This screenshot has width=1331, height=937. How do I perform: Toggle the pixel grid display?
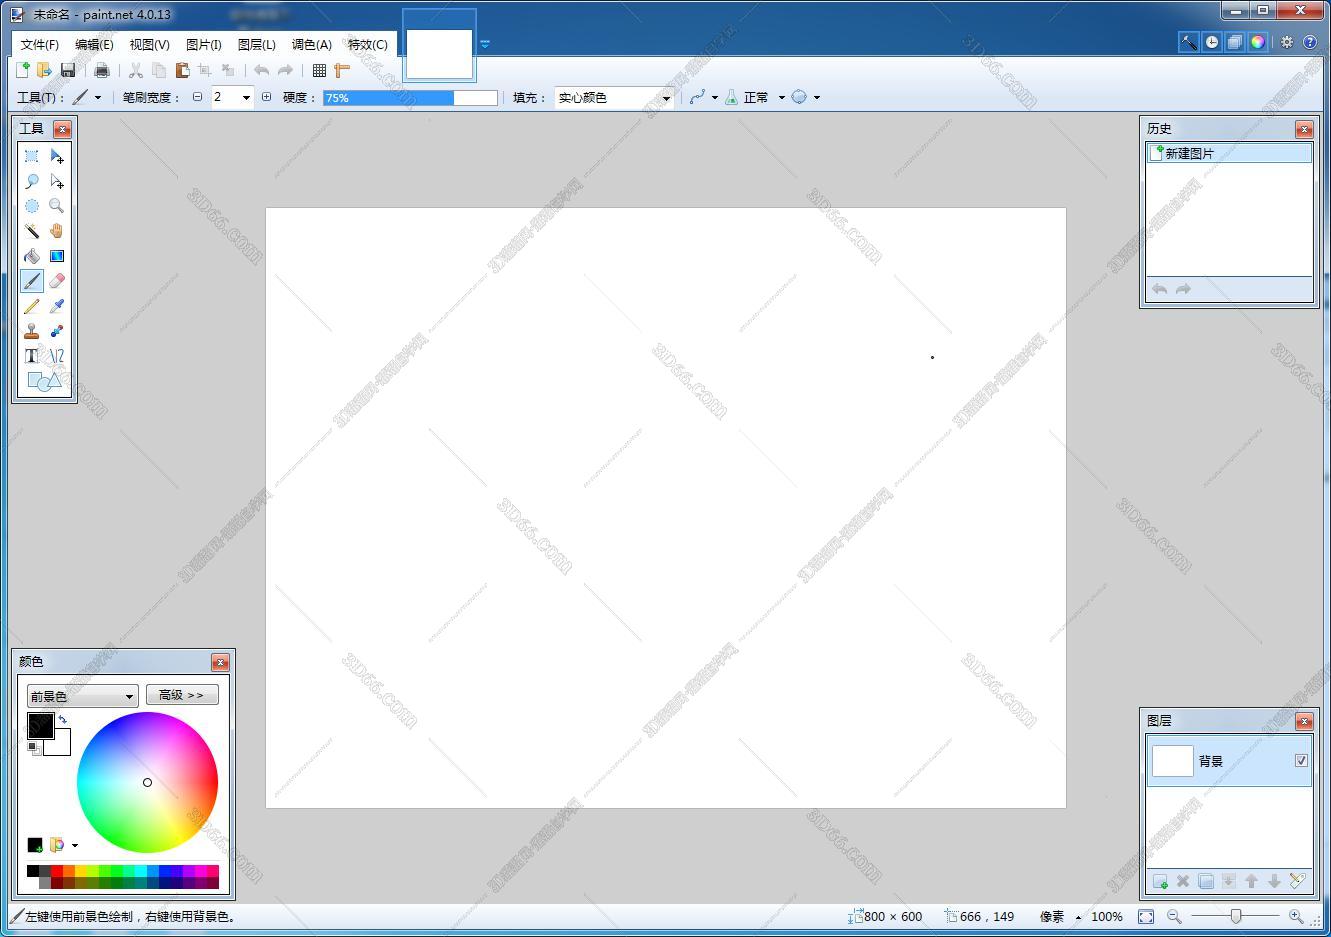tap(319, 70)
